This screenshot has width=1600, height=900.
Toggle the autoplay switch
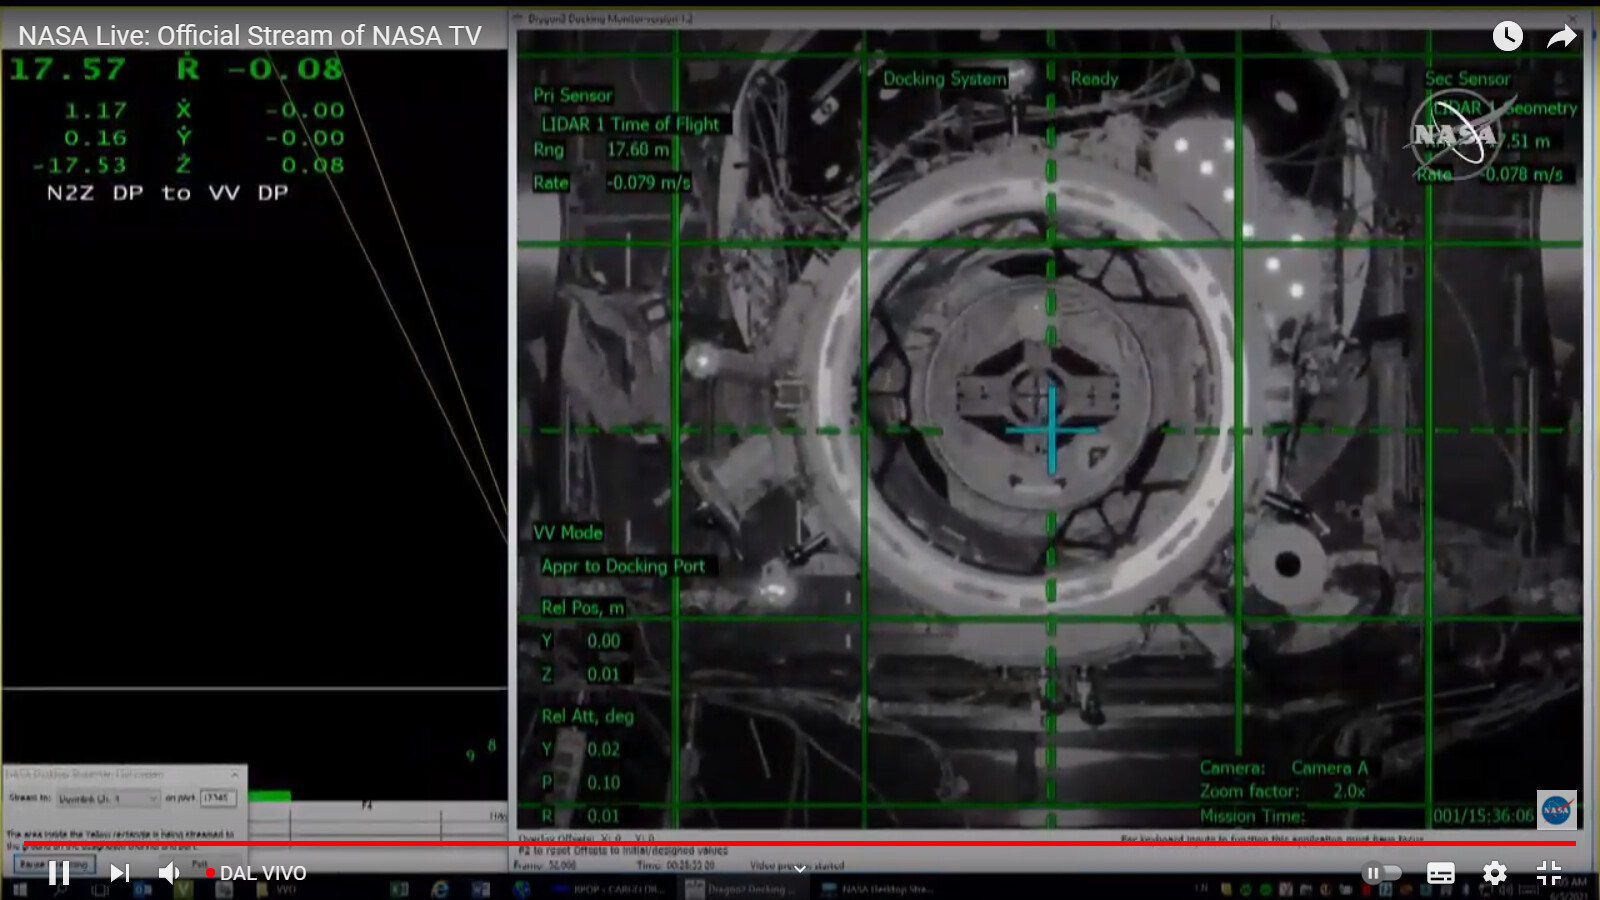(x=1381, y=873)
